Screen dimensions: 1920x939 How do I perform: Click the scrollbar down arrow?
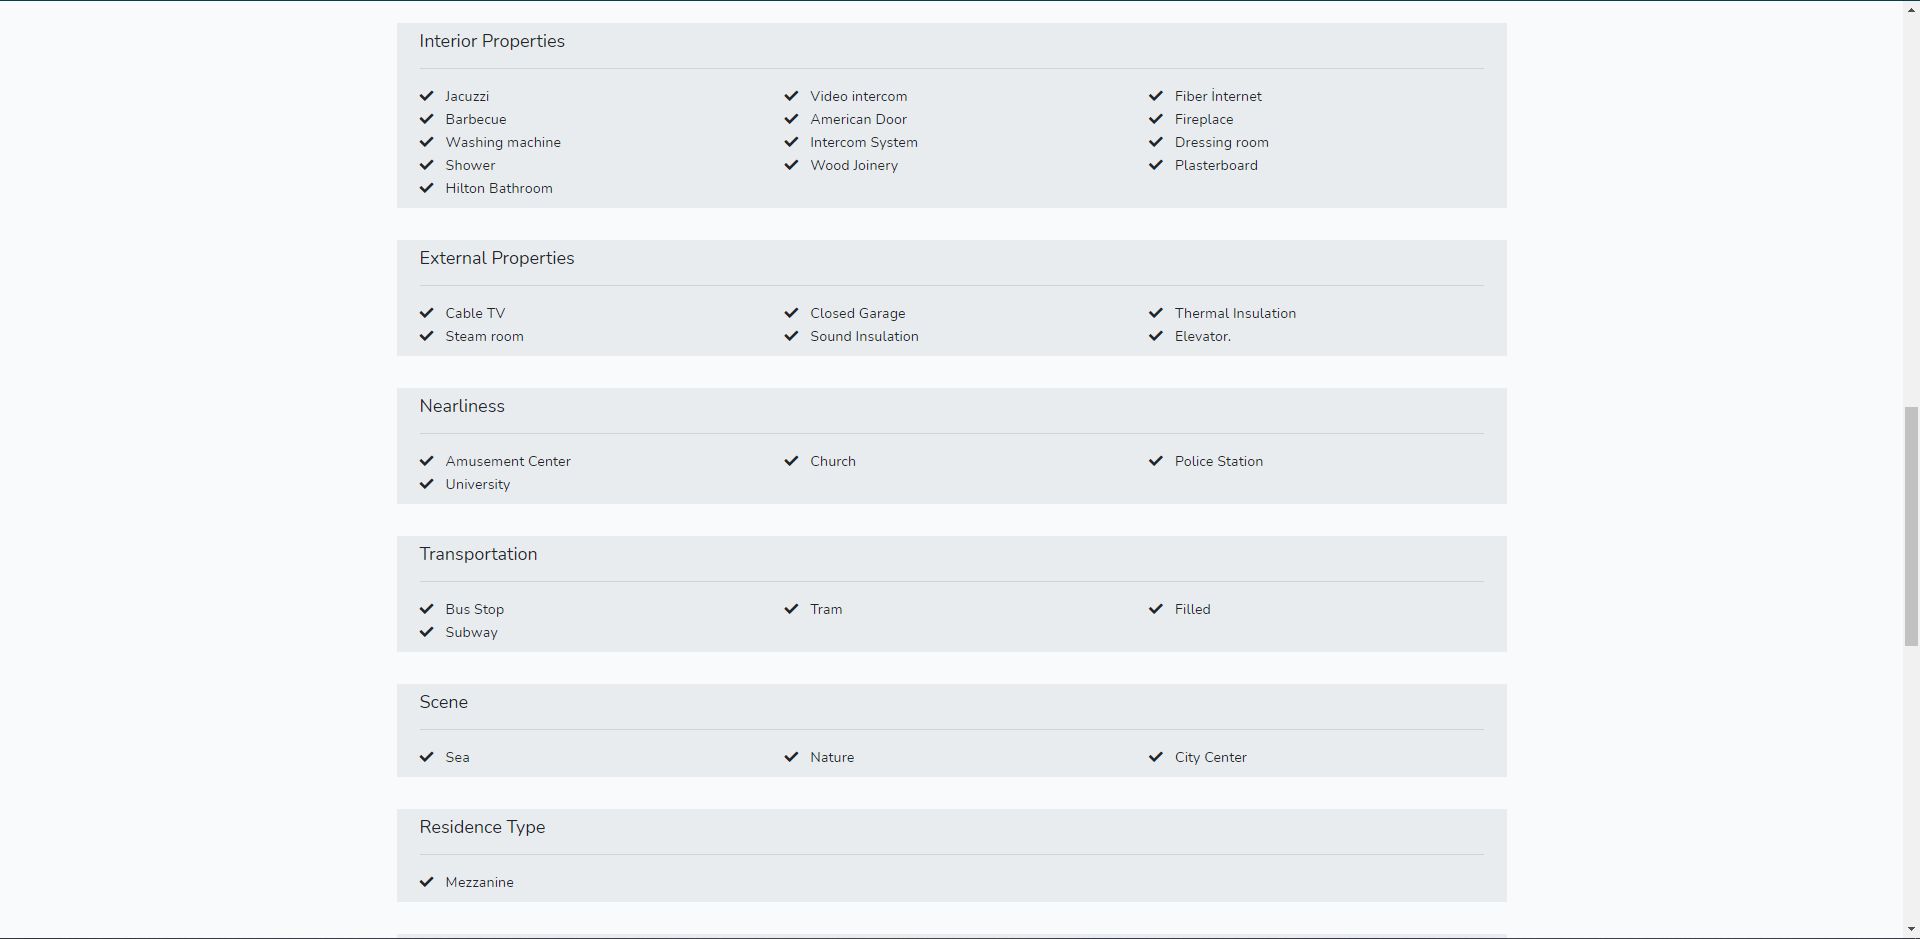1911,930
